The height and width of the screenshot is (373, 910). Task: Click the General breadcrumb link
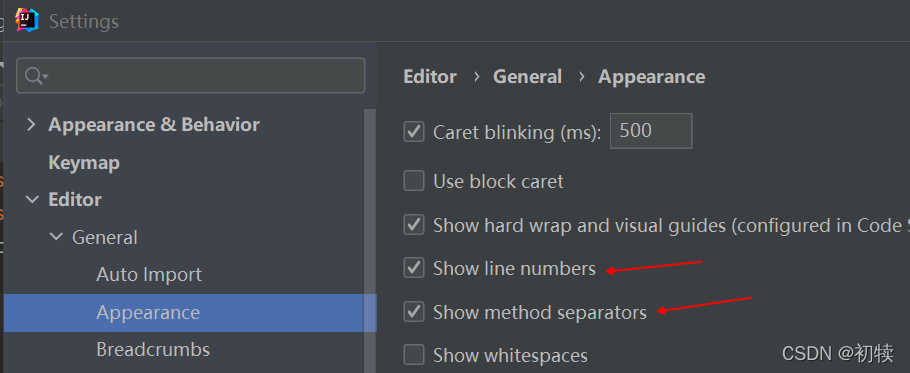(528, 77)
